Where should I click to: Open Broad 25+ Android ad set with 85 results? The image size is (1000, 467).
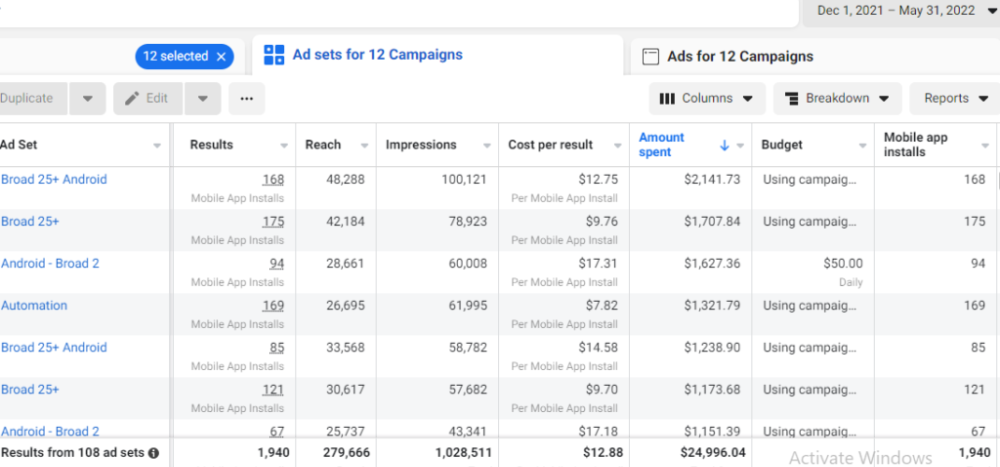pos(54,348)
